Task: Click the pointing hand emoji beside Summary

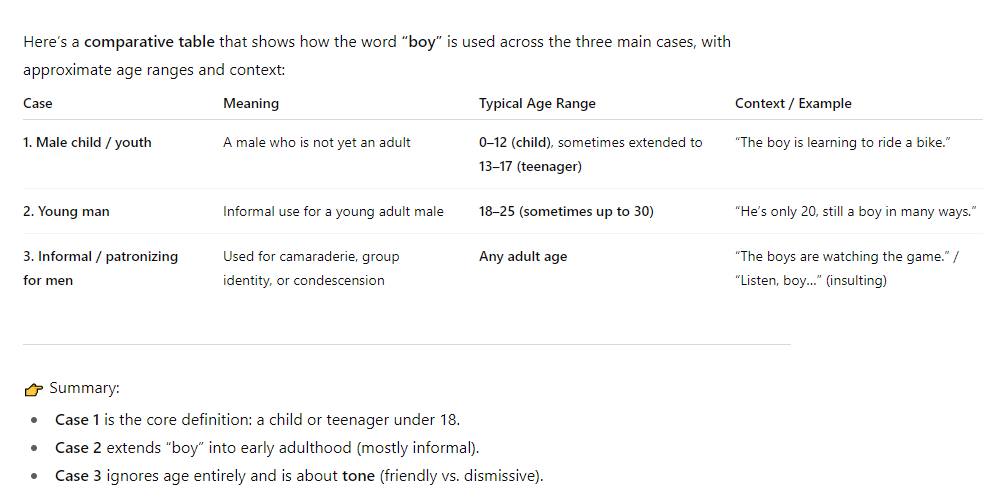Action: [33, 389]
